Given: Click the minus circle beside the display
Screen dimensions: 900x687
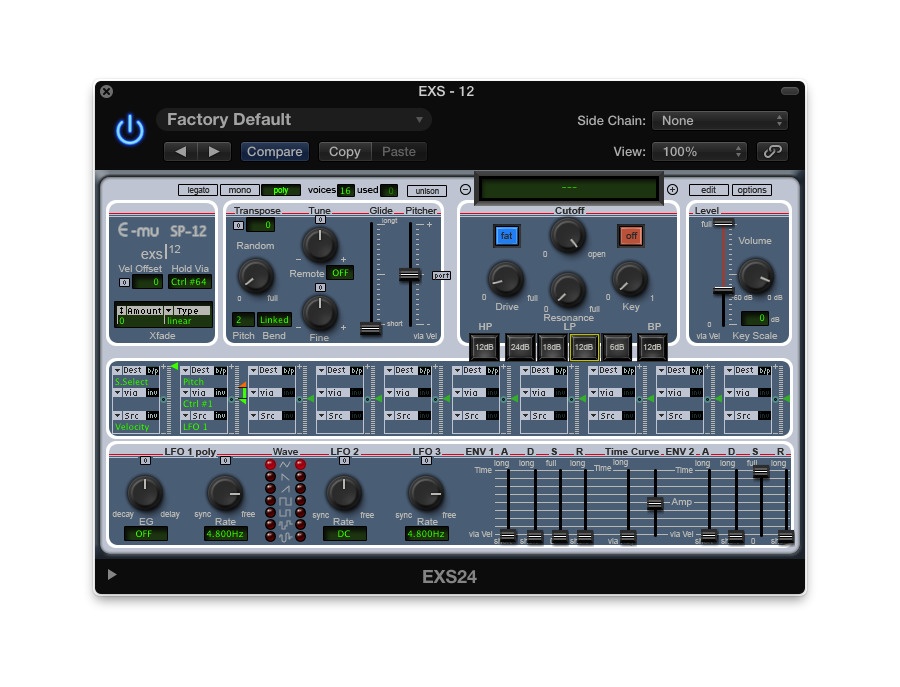Looking at the screenshot, I should point(465,189).
